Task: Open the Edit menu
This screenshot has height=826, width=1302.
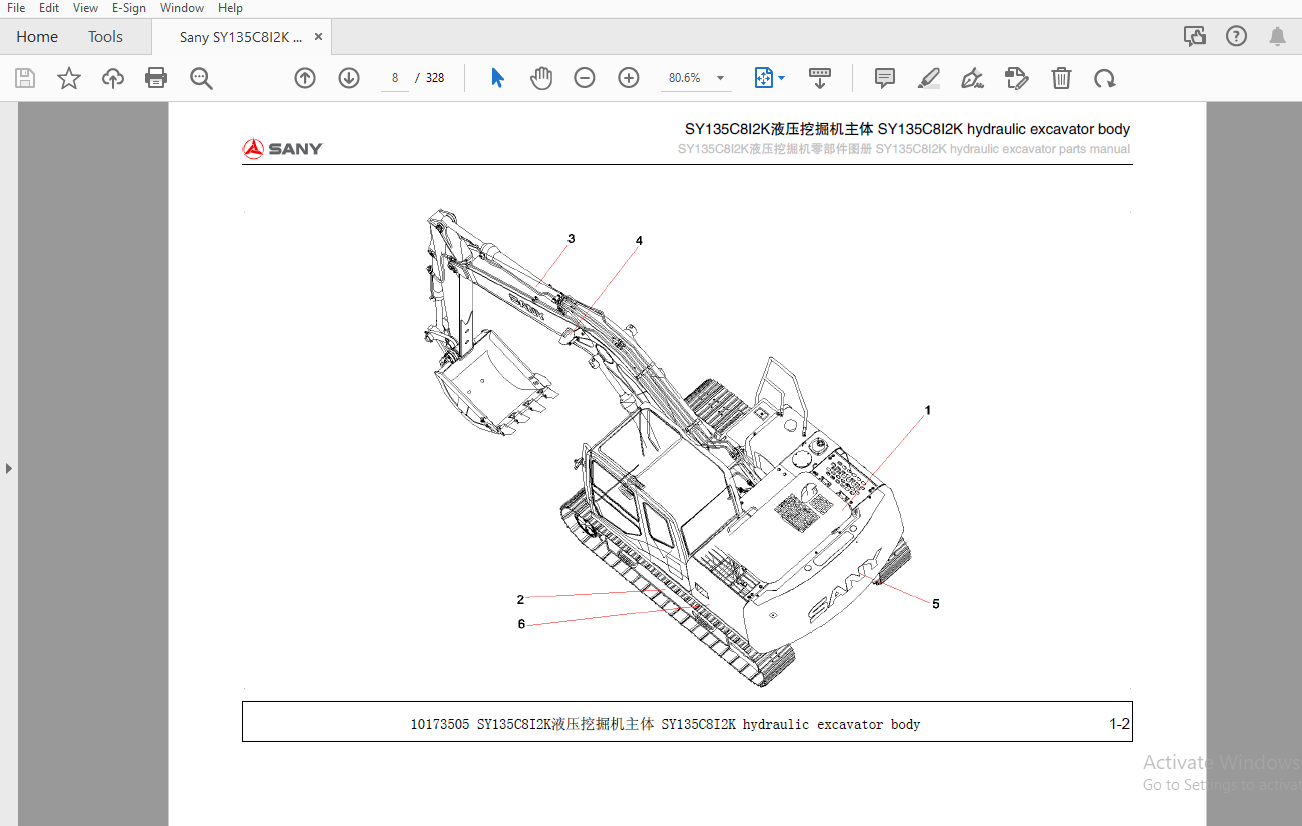Action: click(x=49, y=8)
